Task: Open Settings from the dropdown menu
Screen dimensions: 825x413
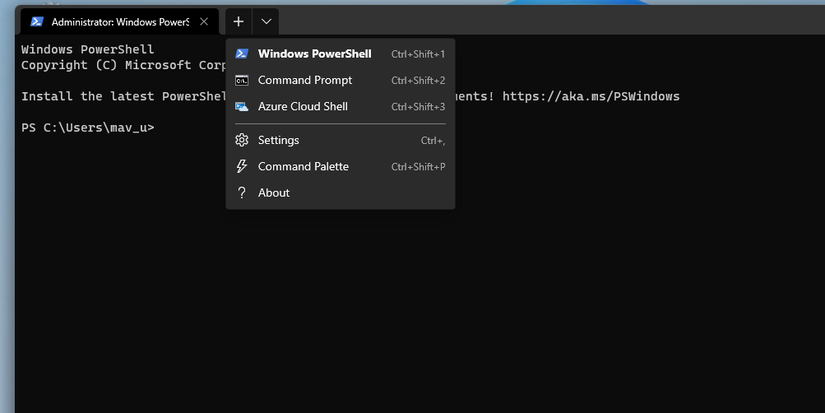Action: [x=278, y=140]
